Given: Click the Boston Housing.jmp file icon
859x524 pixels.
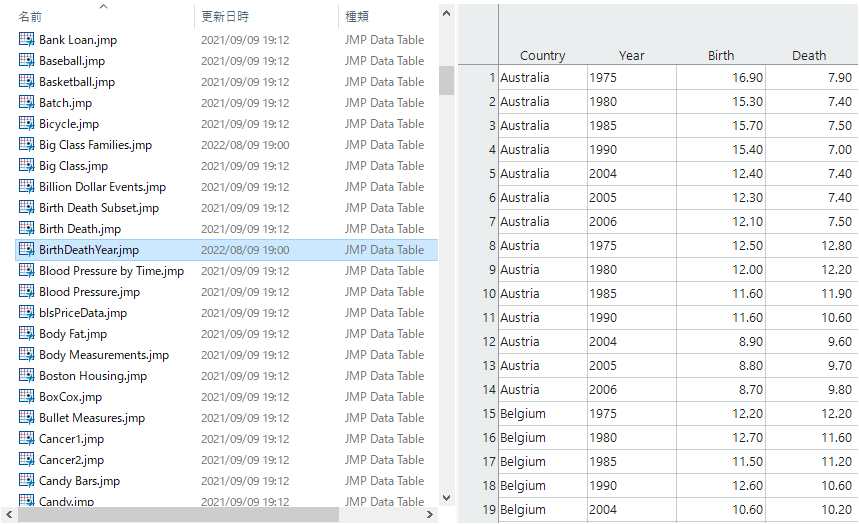Looking at the screenshot, I should 26,375.
